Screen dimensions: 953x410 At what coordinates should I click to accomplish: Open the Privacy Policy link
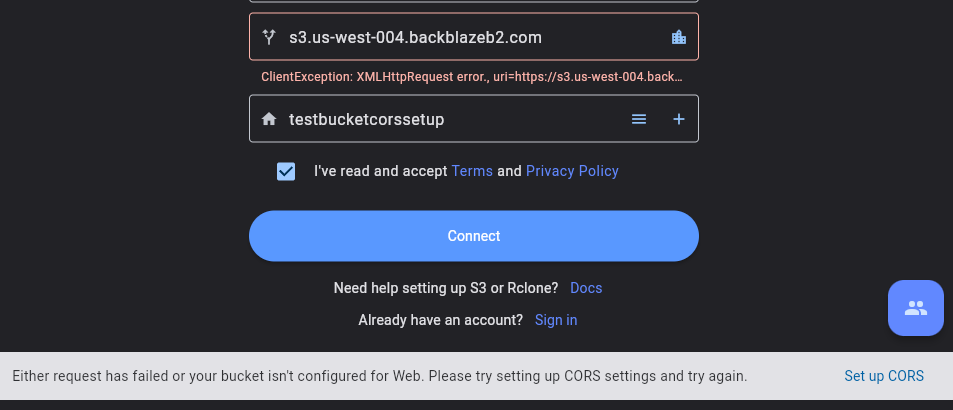(572, 171)
